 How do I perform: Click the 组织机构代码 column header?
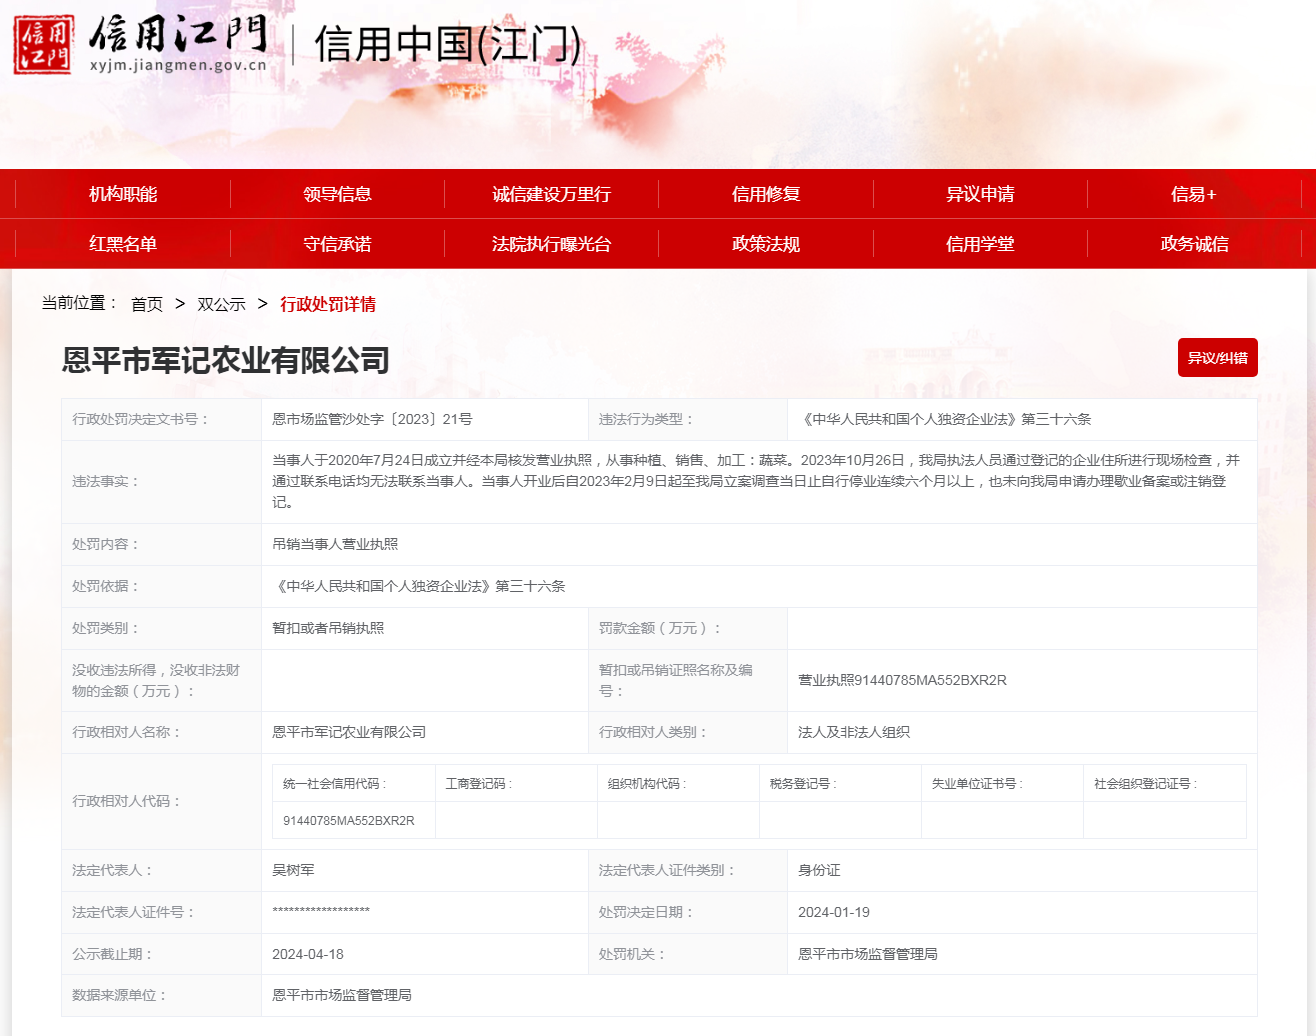(x=647, y=784)
